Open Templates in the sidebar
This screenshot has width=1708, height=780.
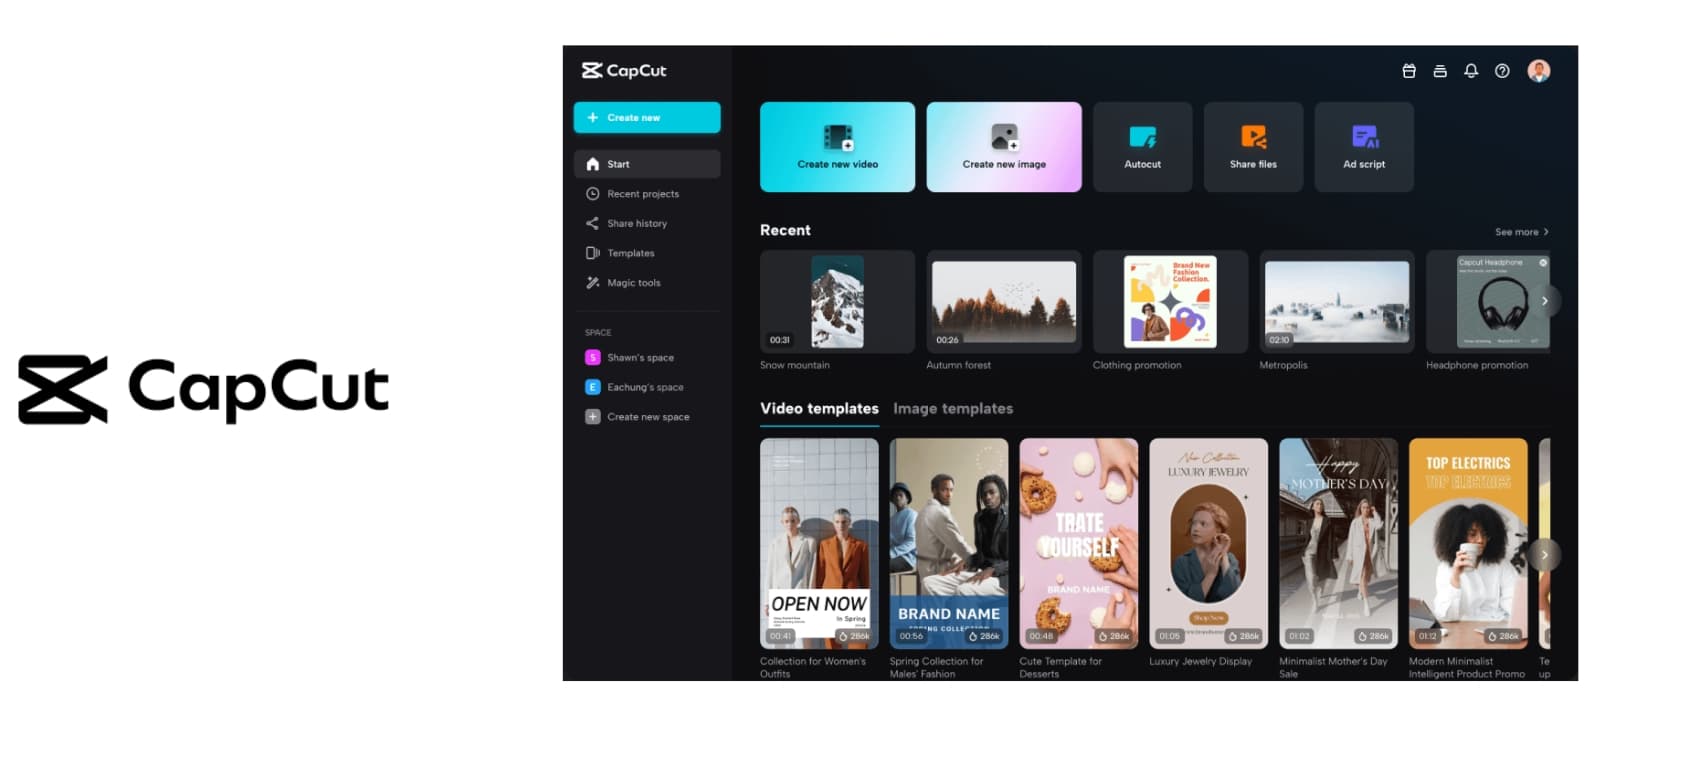point(647,253)
